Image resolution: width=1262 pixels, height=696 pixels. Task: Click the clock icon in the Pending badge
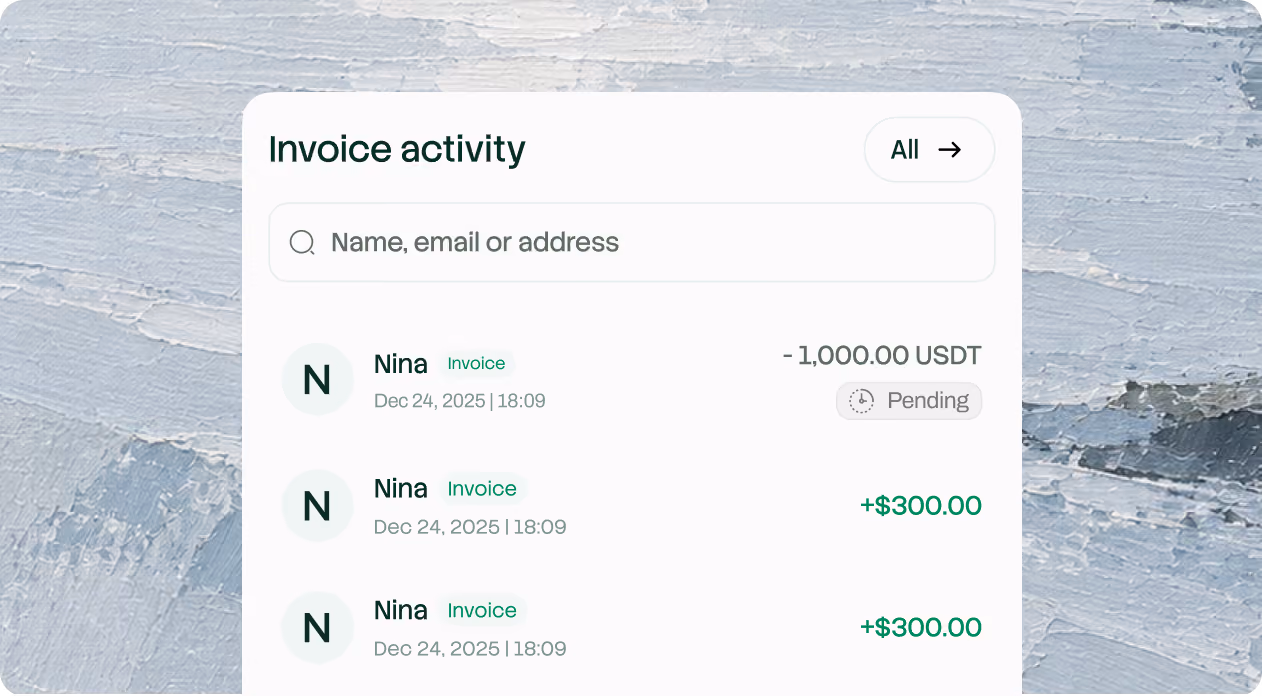[861, 401]
